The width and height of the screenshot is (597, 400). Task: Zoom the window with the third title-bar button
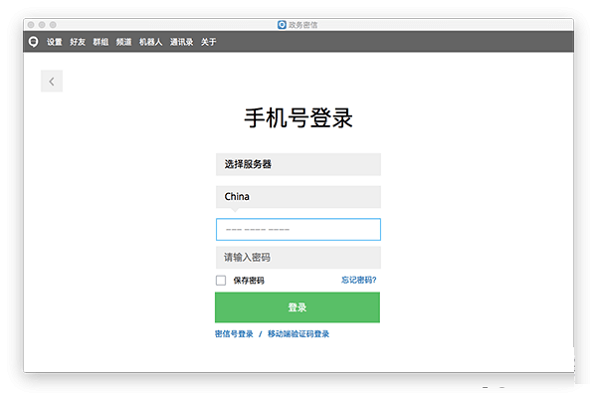click(x=53, y=25)
